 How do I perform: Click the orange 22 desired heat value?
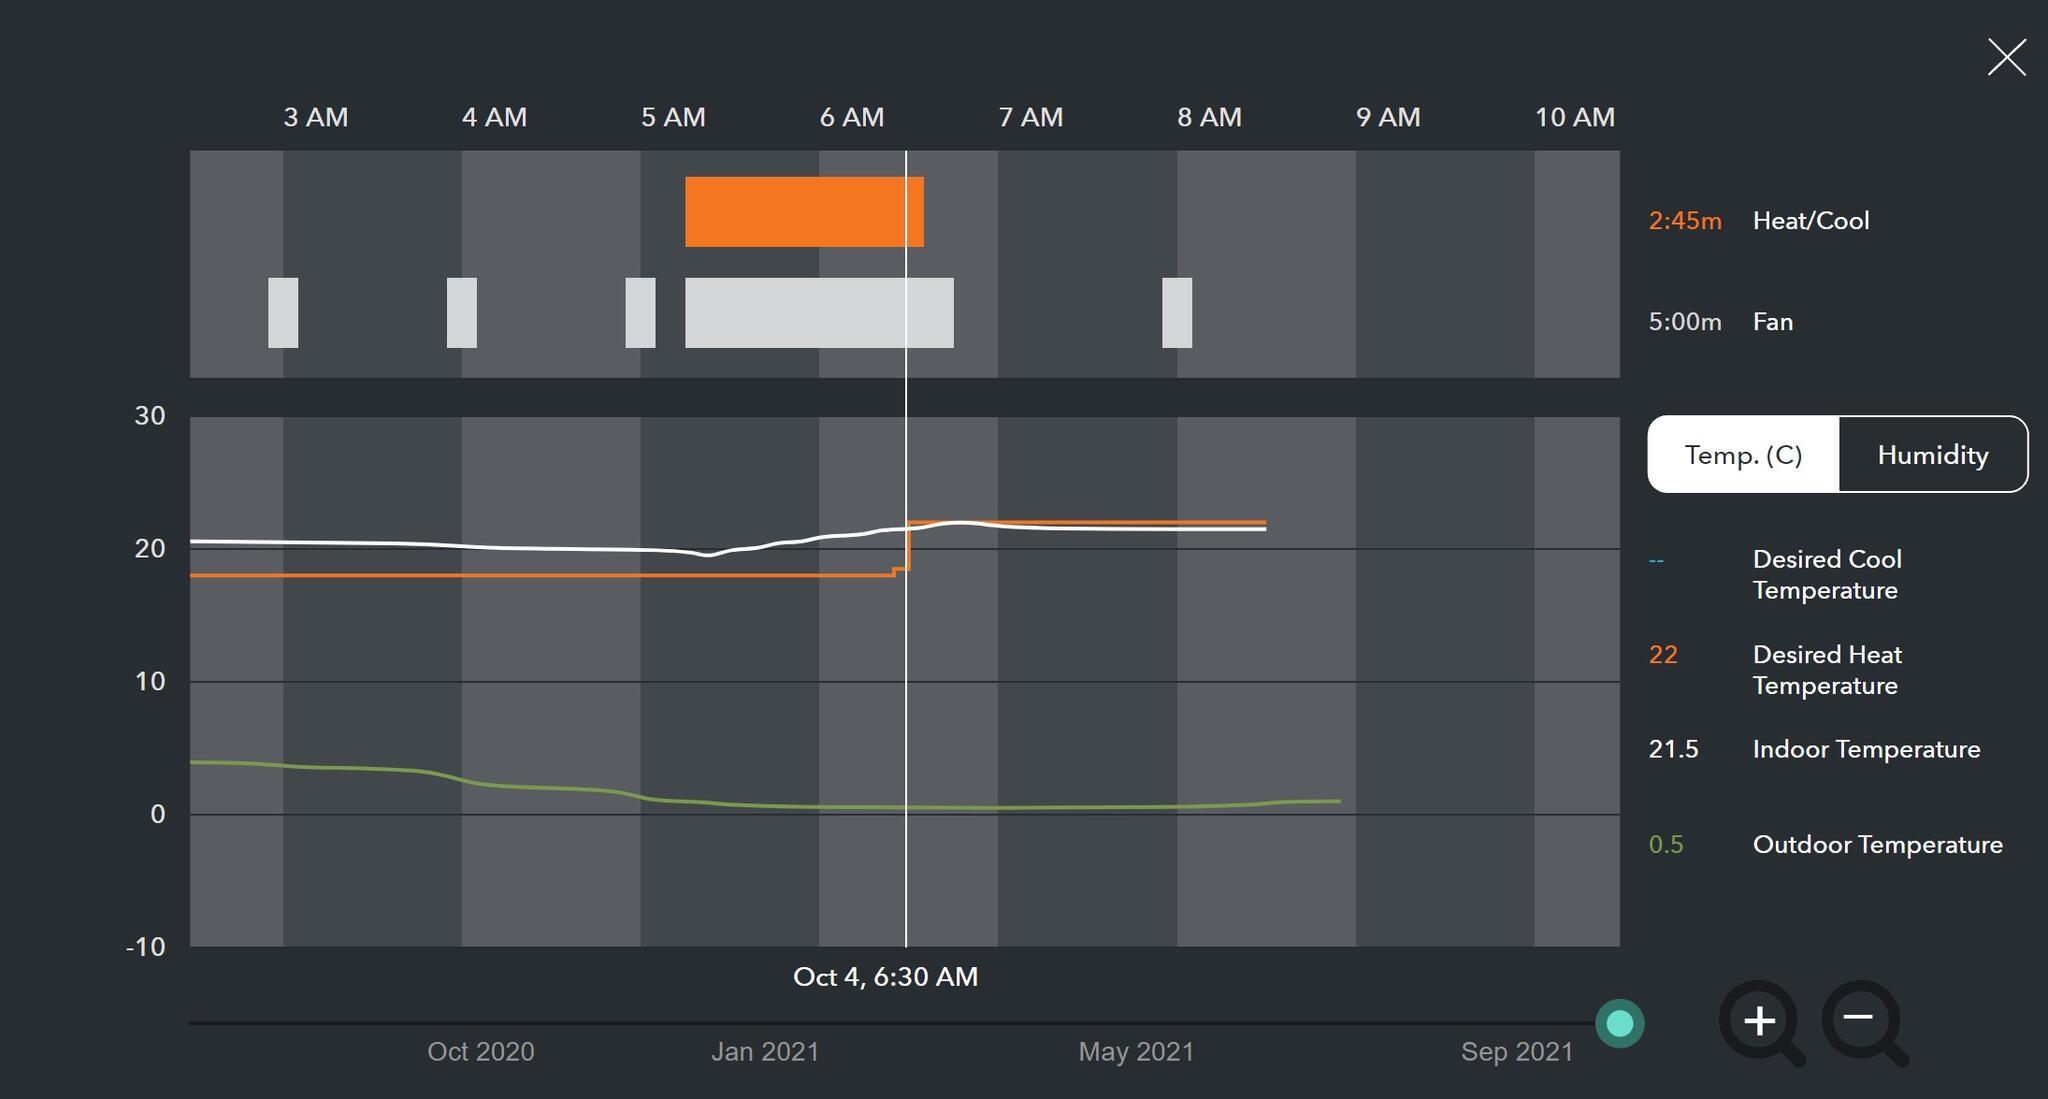point(1663,655)
